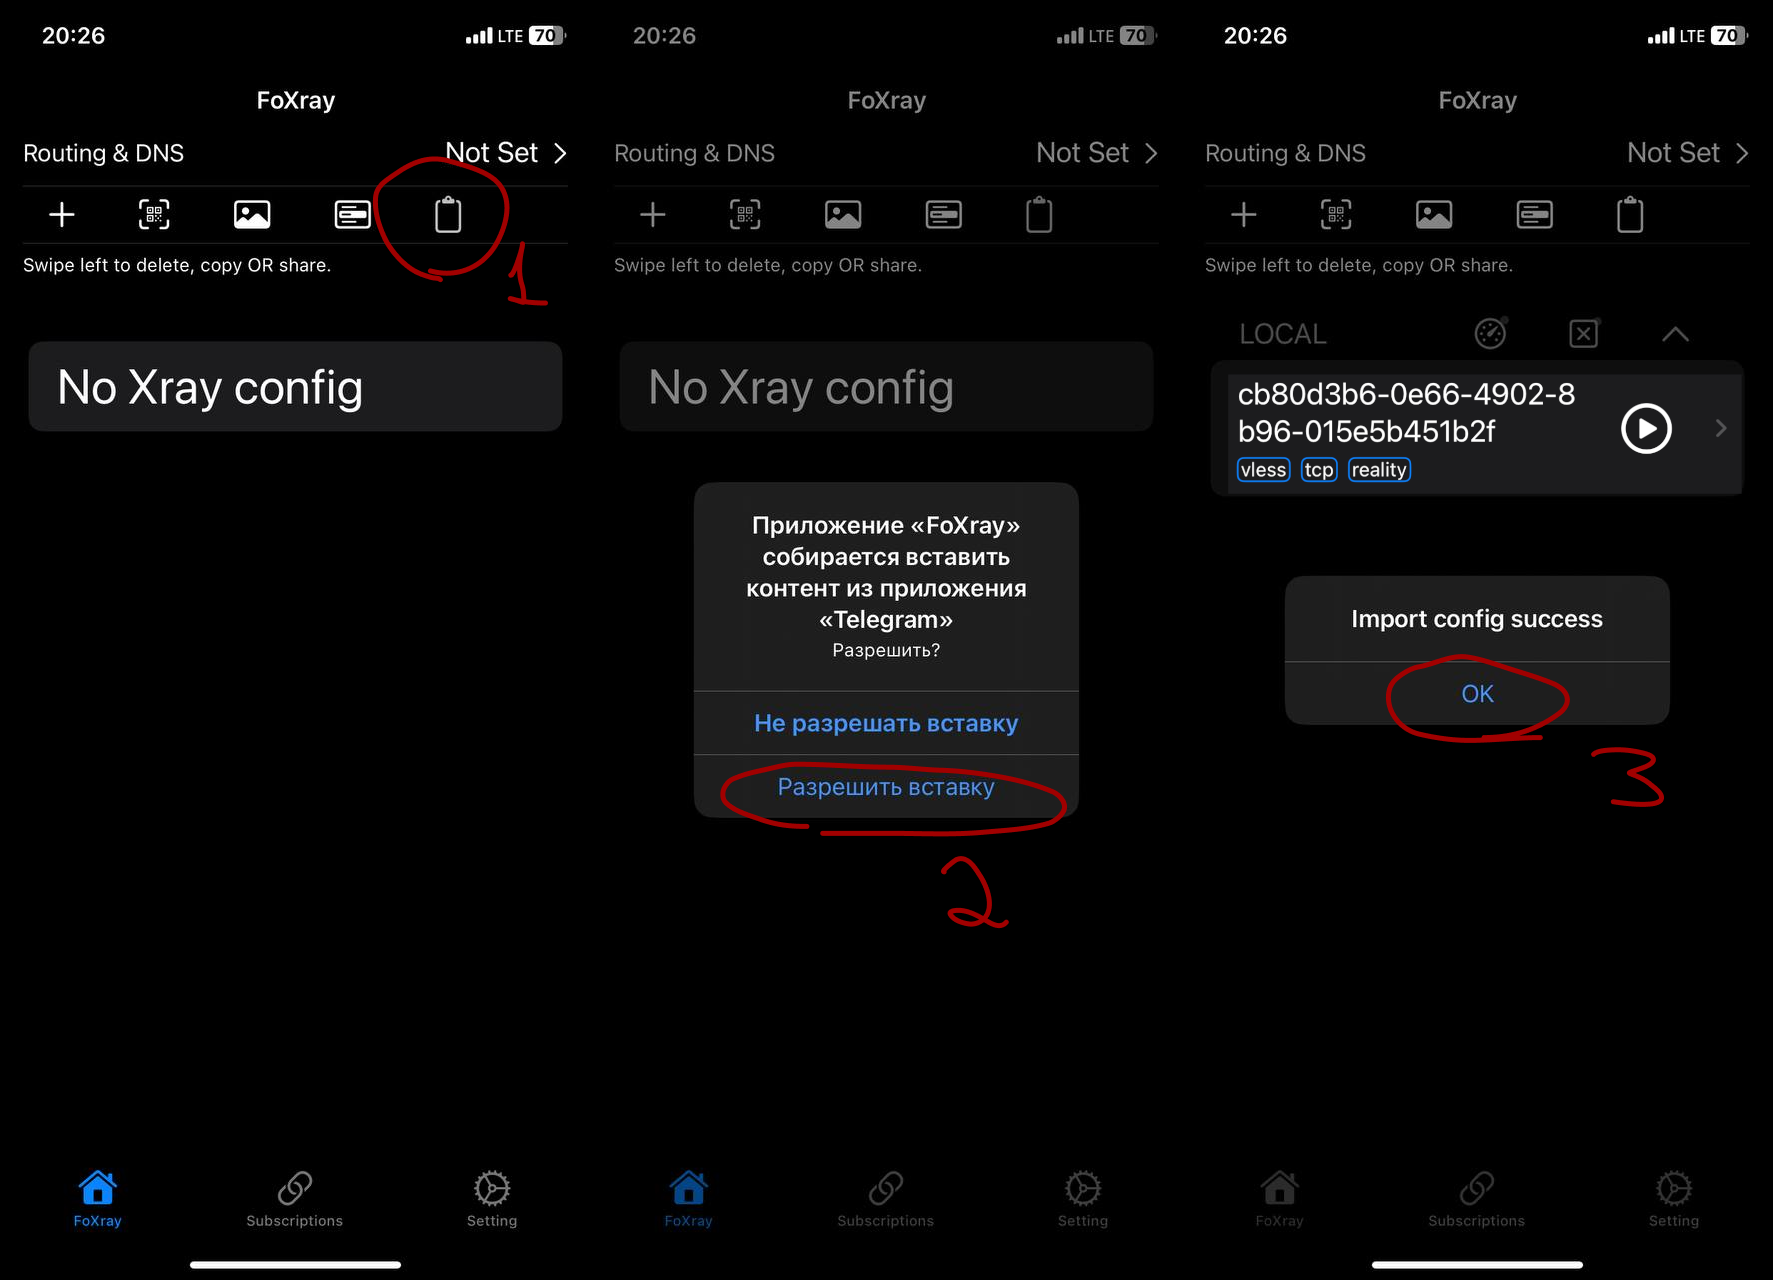Tap 'Не разрешать вставку' option
1773x1280 pixels.
(886, 723)
